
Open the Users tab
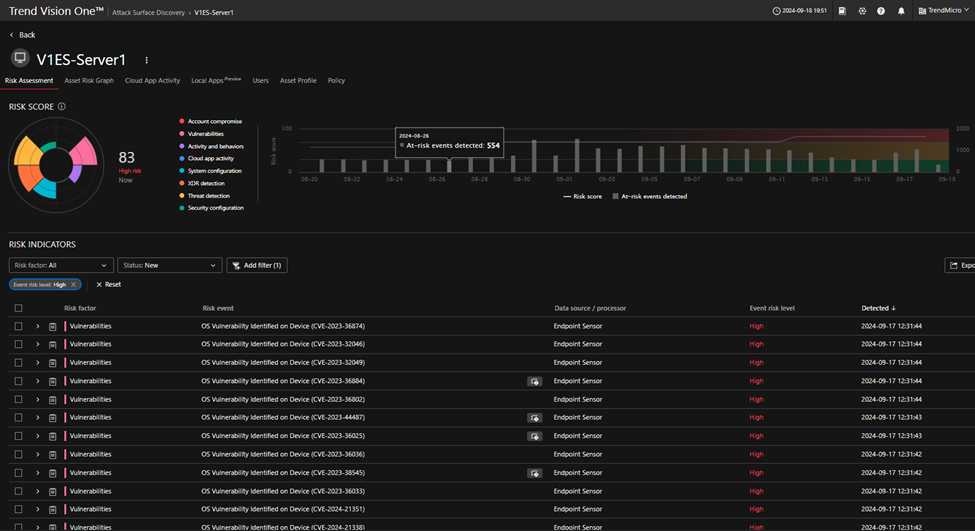point(261,80)
